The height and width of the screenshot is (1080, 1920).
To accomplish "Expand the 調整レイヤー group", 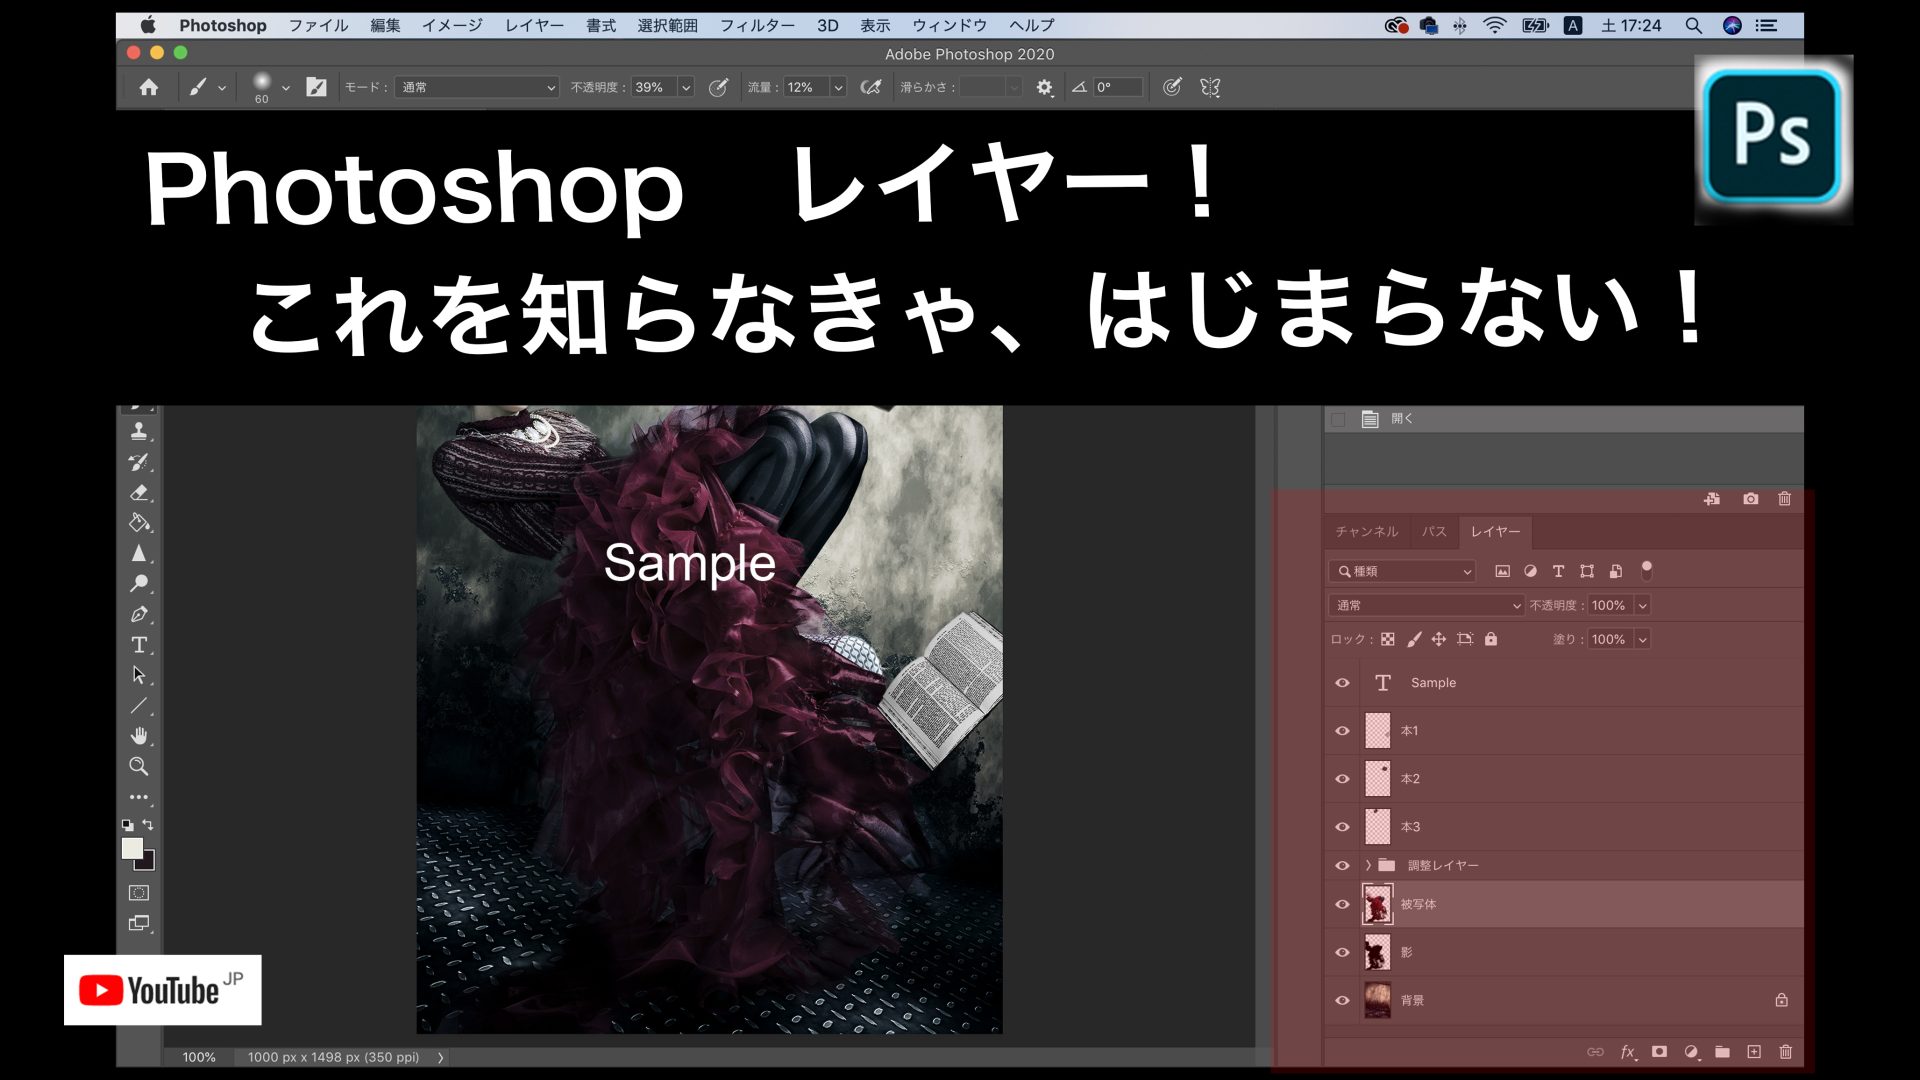I will tap(1368, 865).
